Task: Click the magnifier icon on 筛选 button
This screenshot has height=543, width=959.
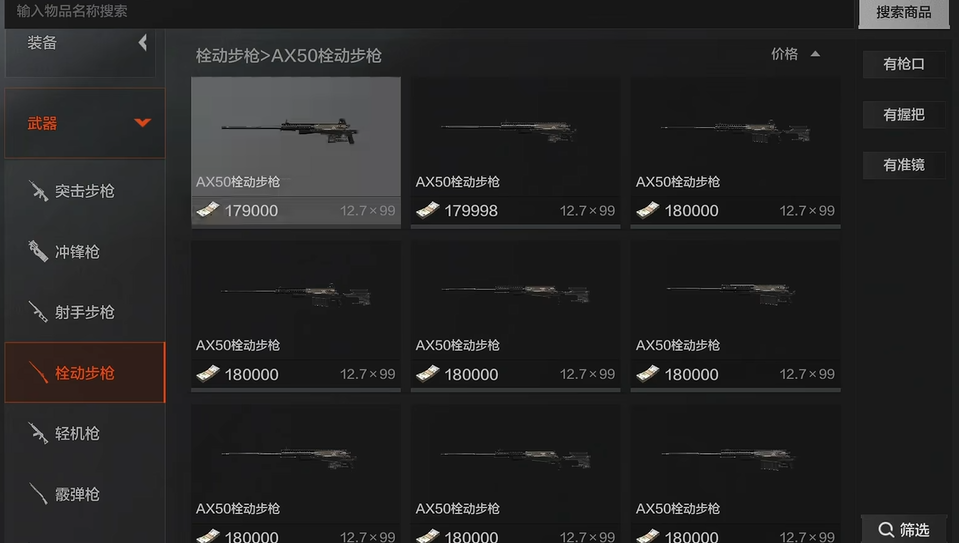Action: 886,530
